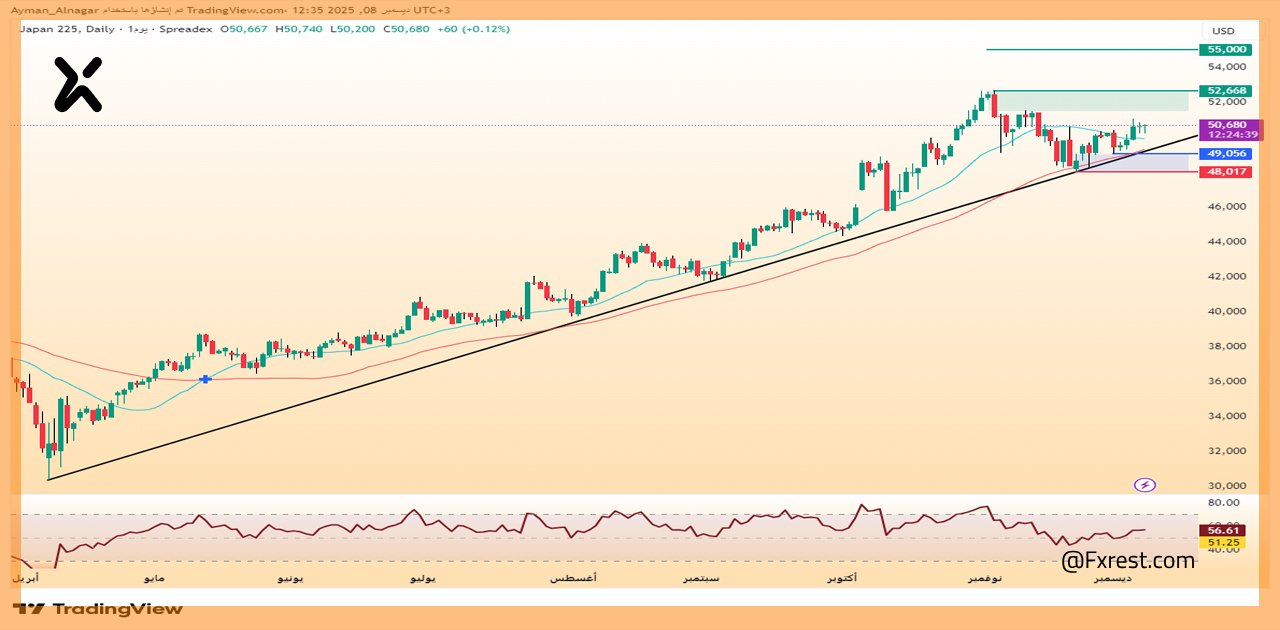This screenshot has width=1280, height=630.
Task: Click the green 55,000 target price label
Action: (1228, 48)
